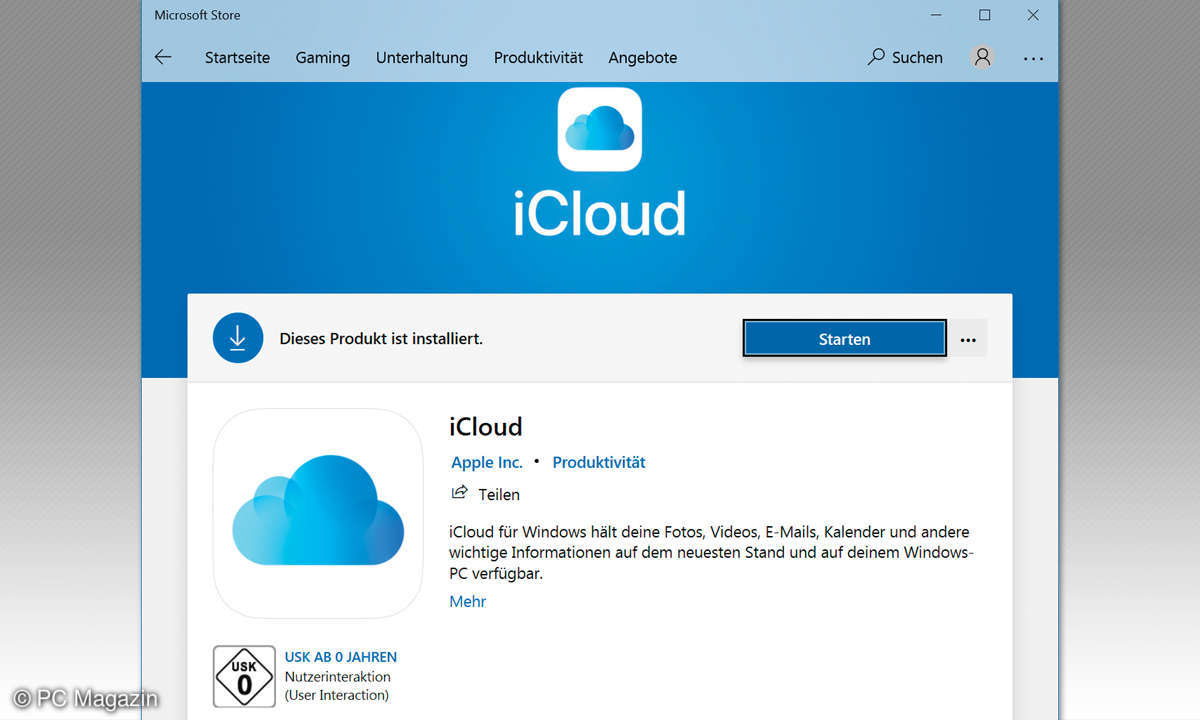Switch to the Gaming tab
1200x720 pixels.
(x=323, y=58)
